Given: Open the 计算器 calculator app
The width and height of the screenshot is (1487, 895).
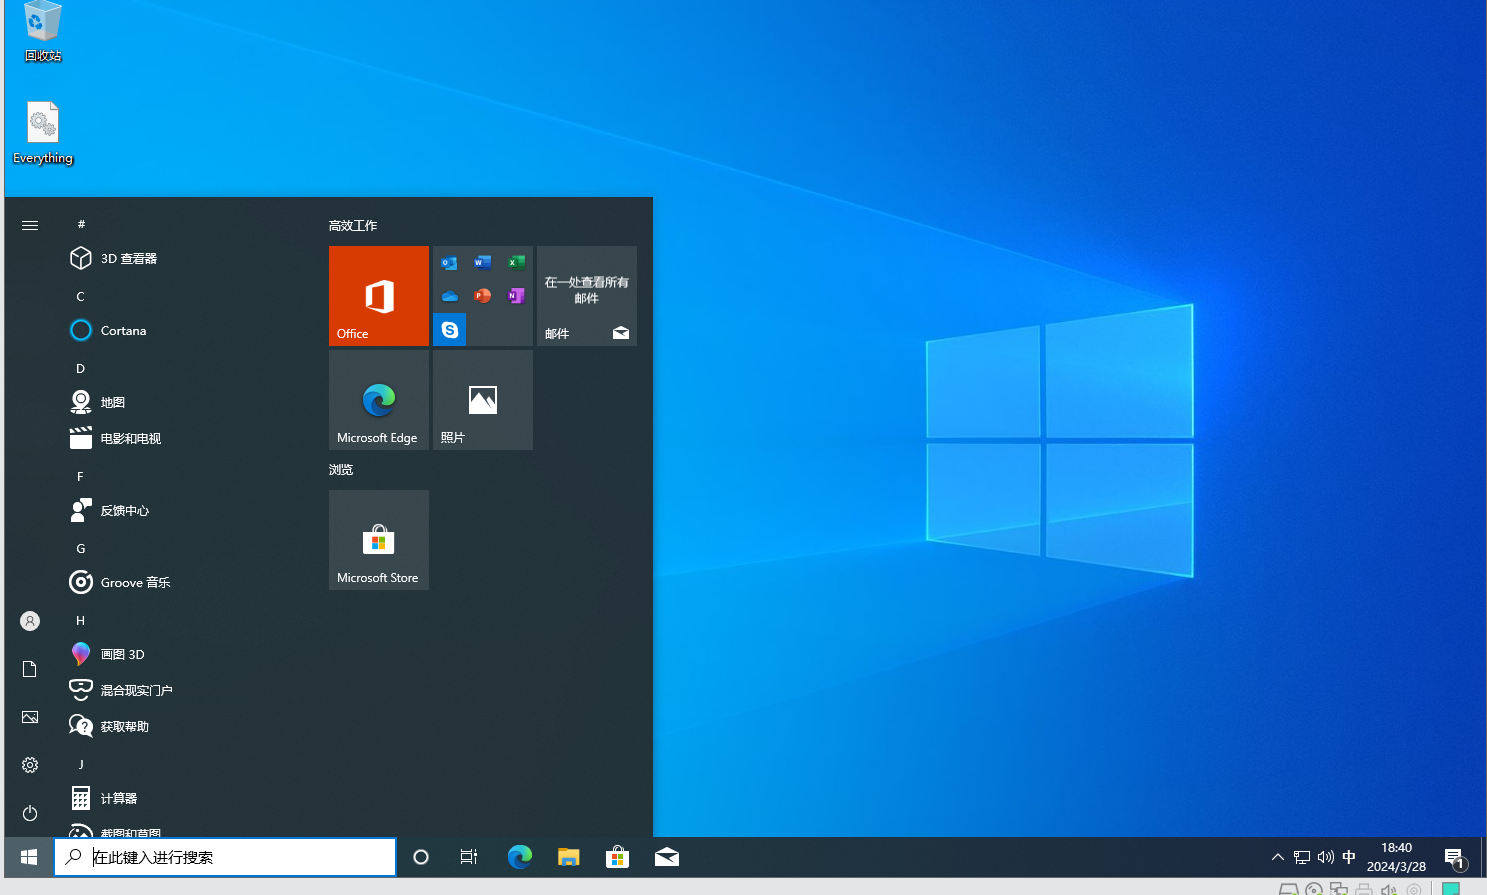Looking at the screenshot, I should (x=118, y=798).
